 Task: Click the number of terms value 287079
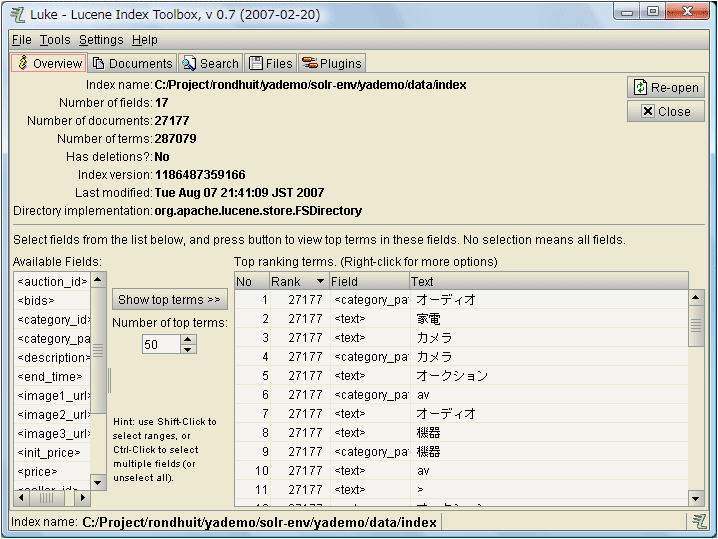click(175, 138)
